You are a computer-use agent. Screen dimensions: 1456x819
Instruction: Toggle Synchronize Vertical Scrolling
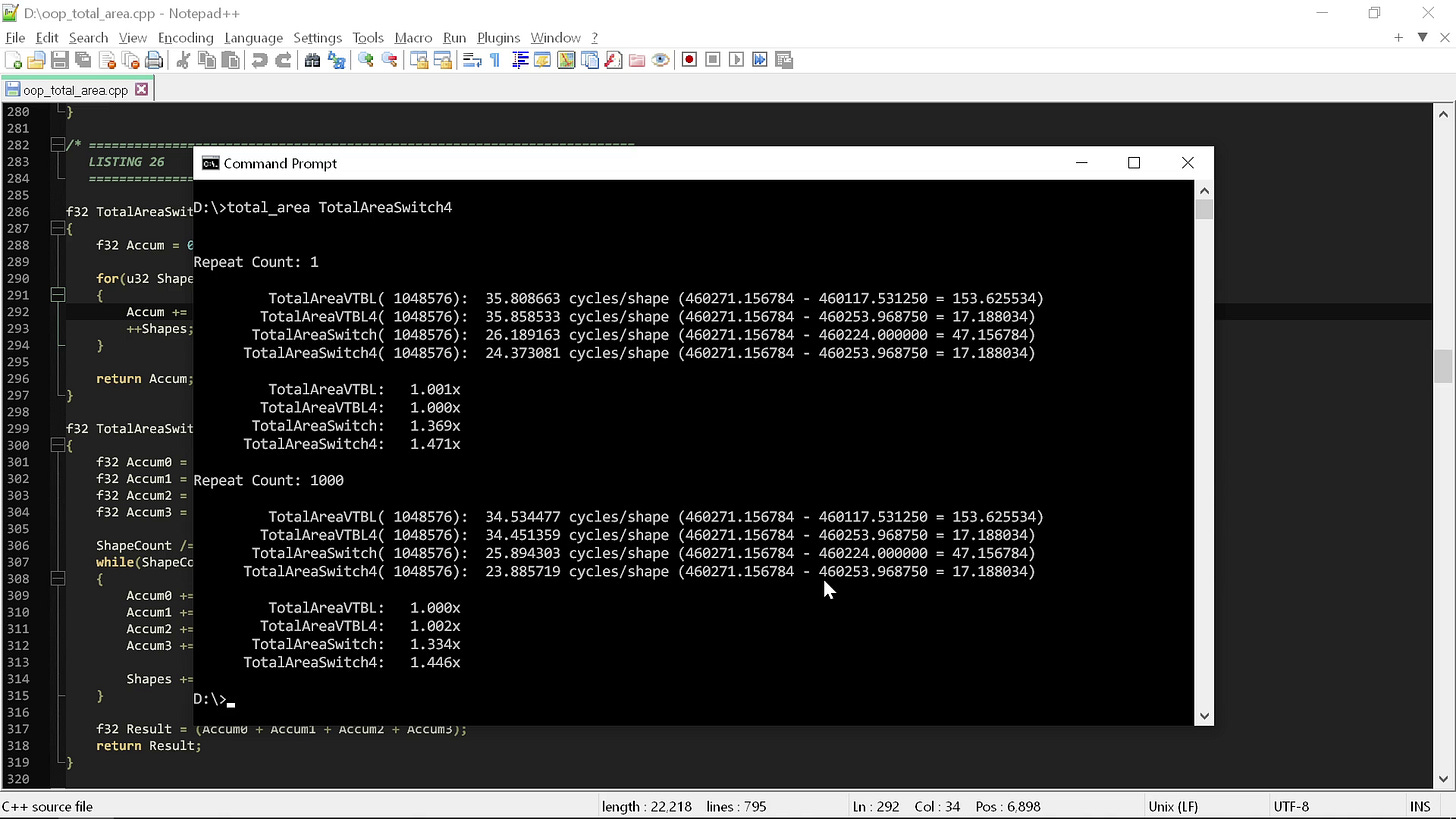click(x=418, y=60)
